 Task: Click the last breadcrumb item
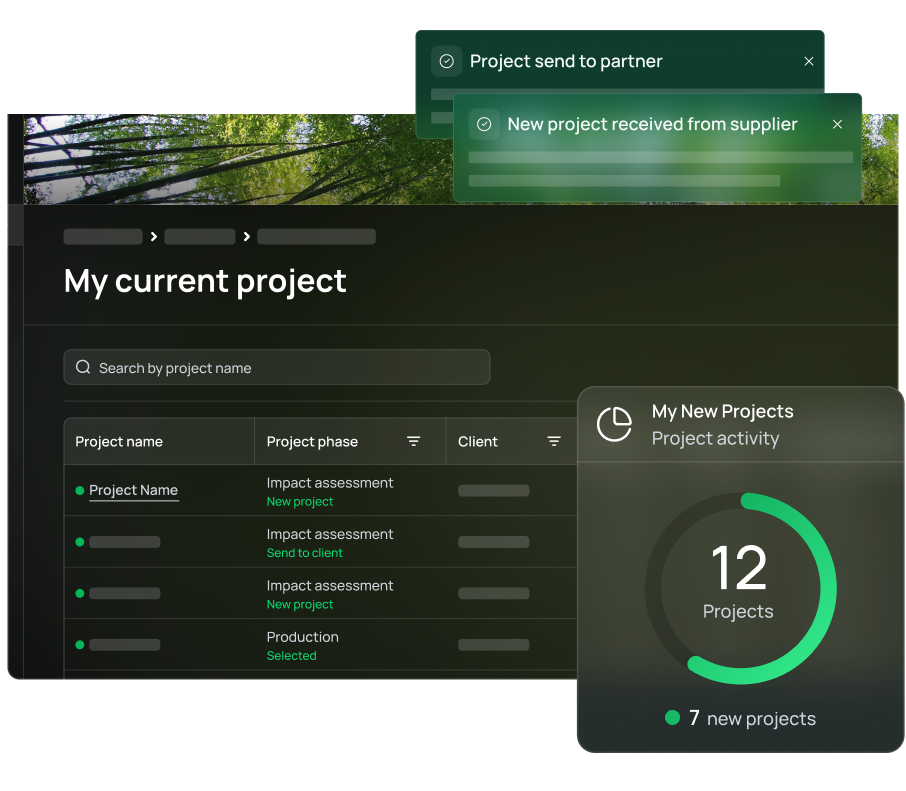click(x=316, y=237)
